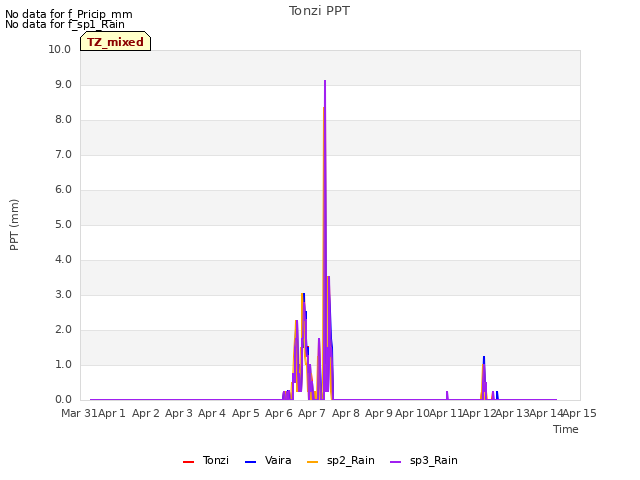
Task: Click the Apr 14 x-axis tick label
Action: click(546, 413)
